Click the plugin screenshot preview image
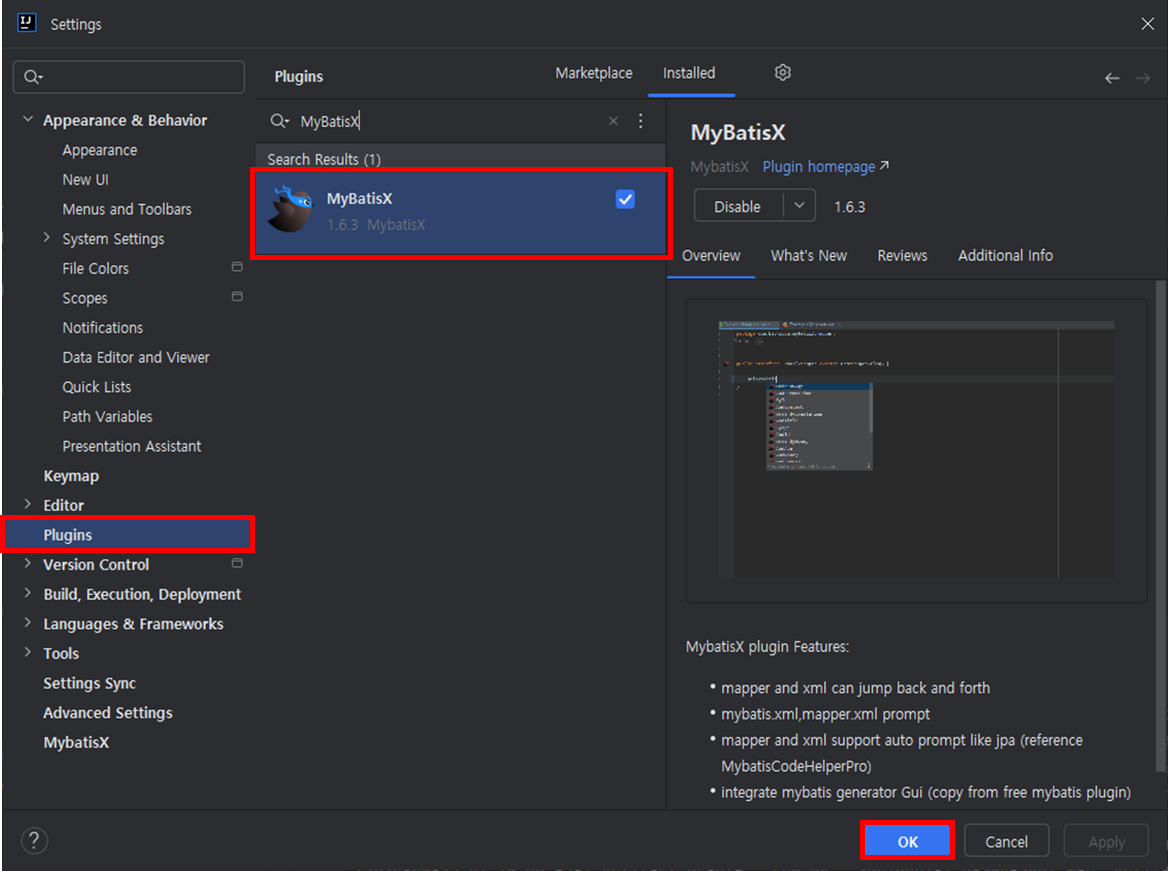Image resolution: width=1168 pixels, height=871 pixels. (916, 450)
